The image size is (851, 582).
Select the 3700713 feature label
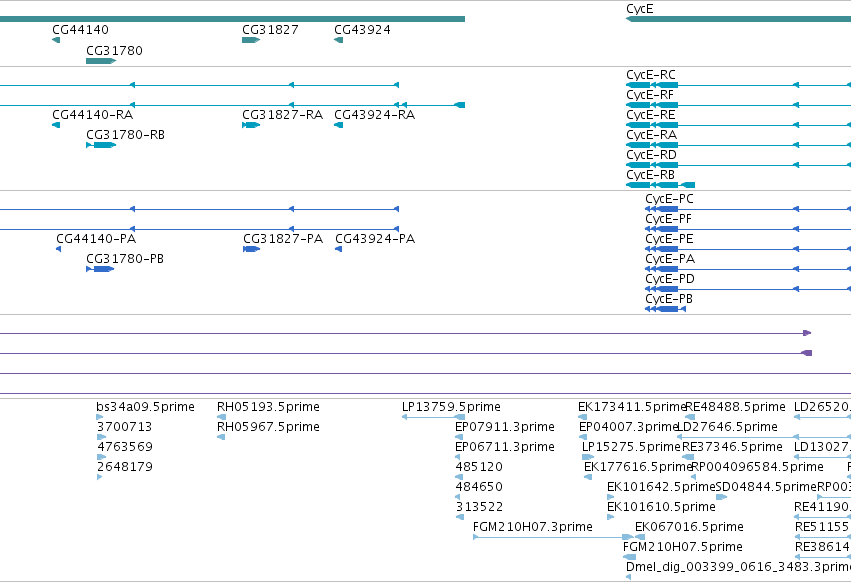pos(124,427)
